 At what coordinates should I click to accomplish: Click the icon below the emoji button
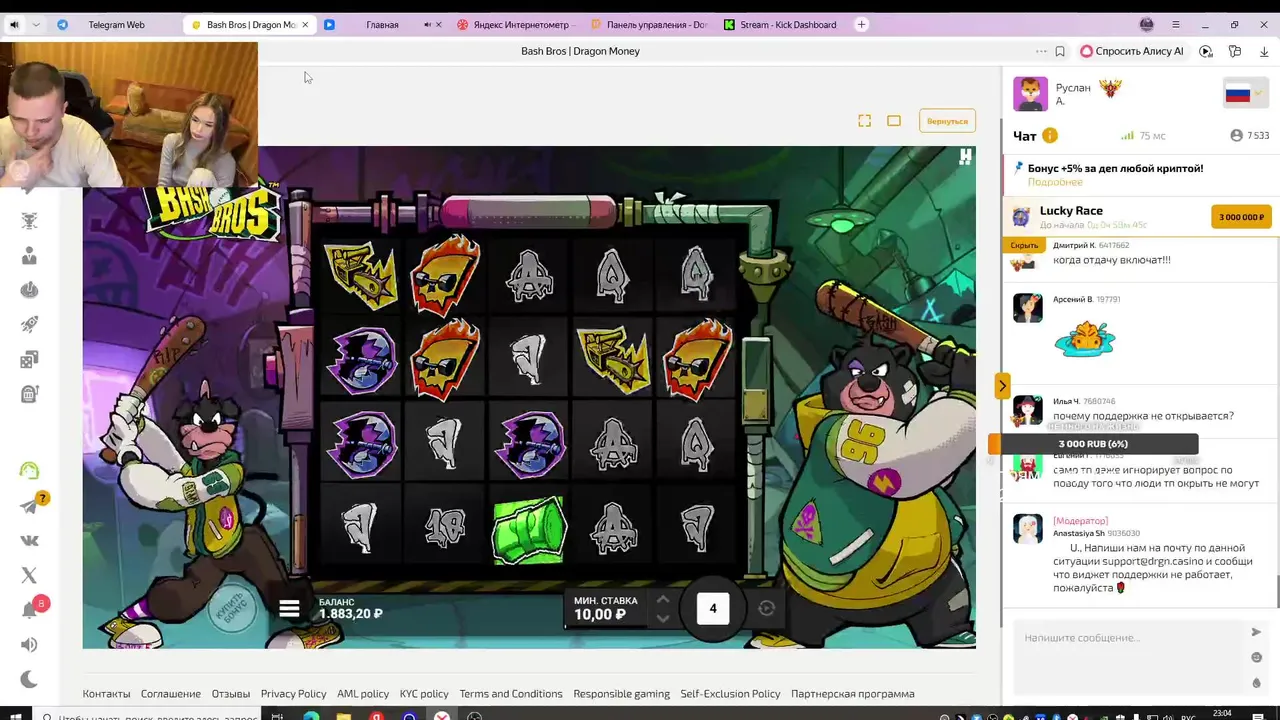click(1257, 683)
